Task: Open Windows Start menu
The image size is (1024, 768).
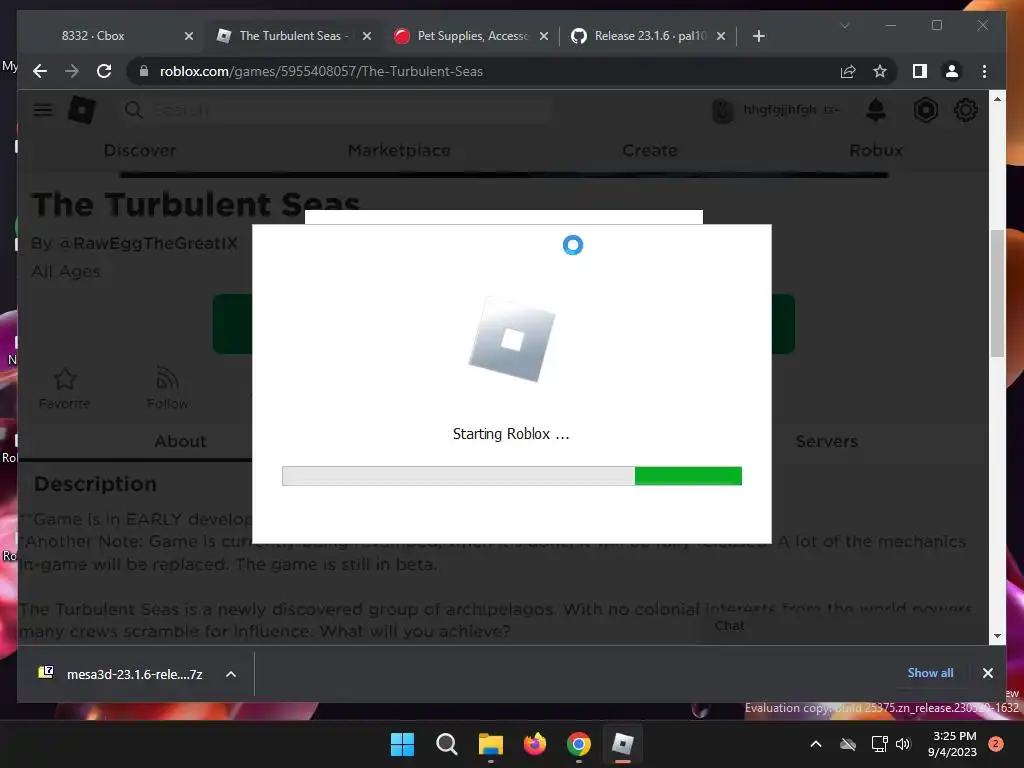Action: (x=402, y=744)
